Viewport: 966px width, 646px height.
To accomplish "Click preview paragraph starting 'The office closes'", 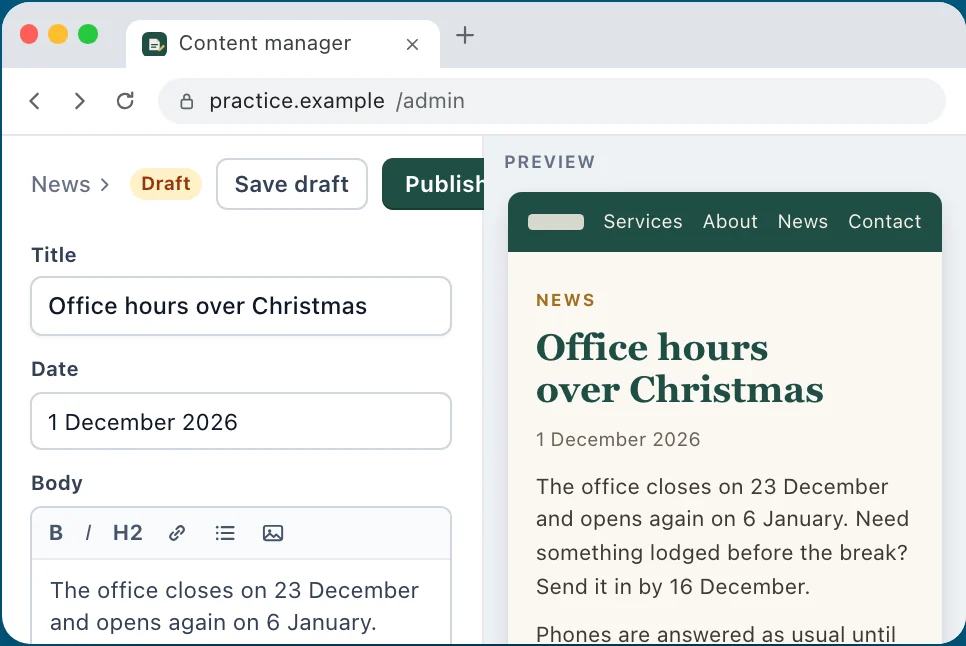I will [722, 537].
